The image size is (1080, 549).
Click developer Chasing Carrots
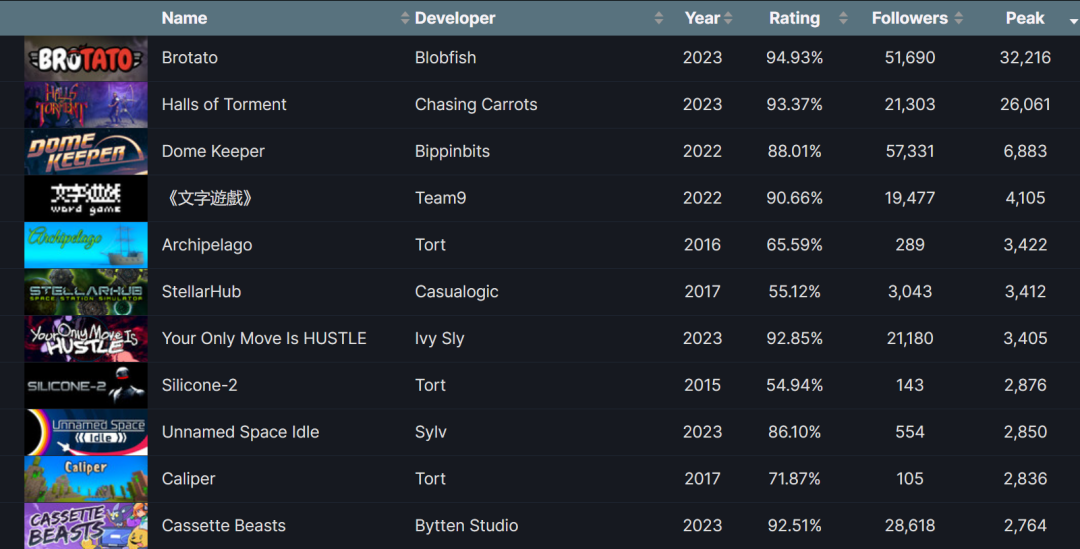[476, 104]
